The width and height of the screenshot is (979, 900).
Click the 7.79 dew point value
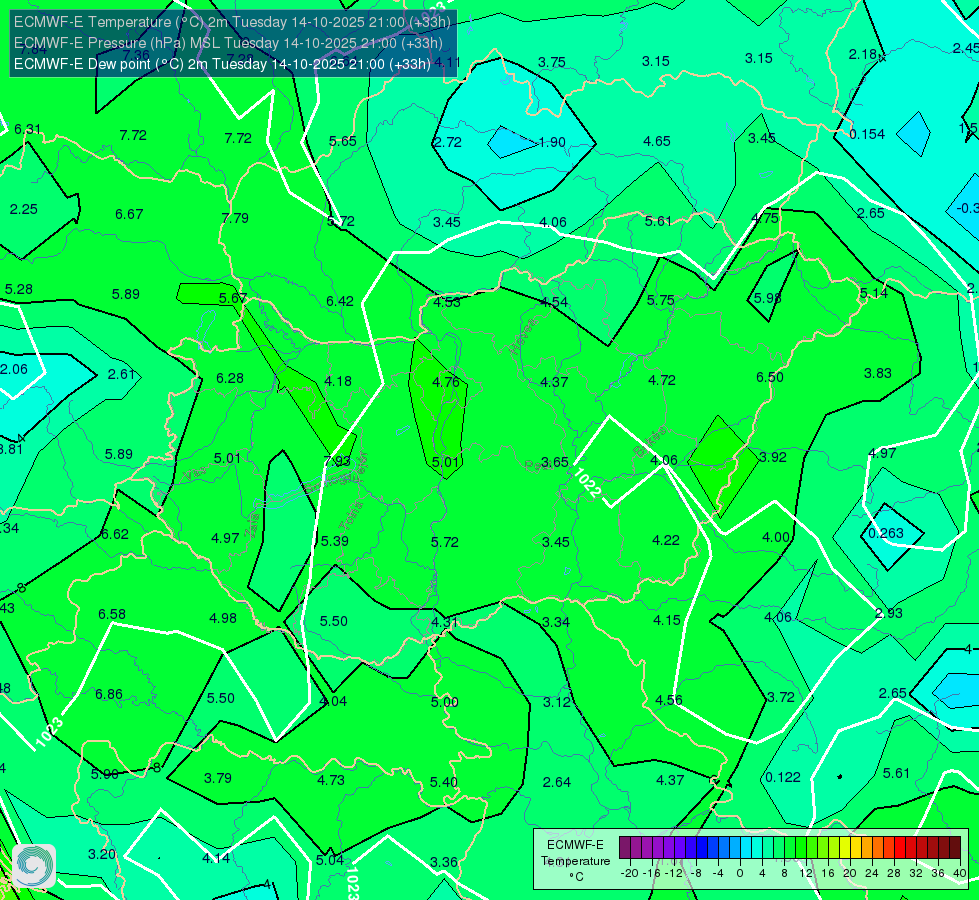coord(235,219)
